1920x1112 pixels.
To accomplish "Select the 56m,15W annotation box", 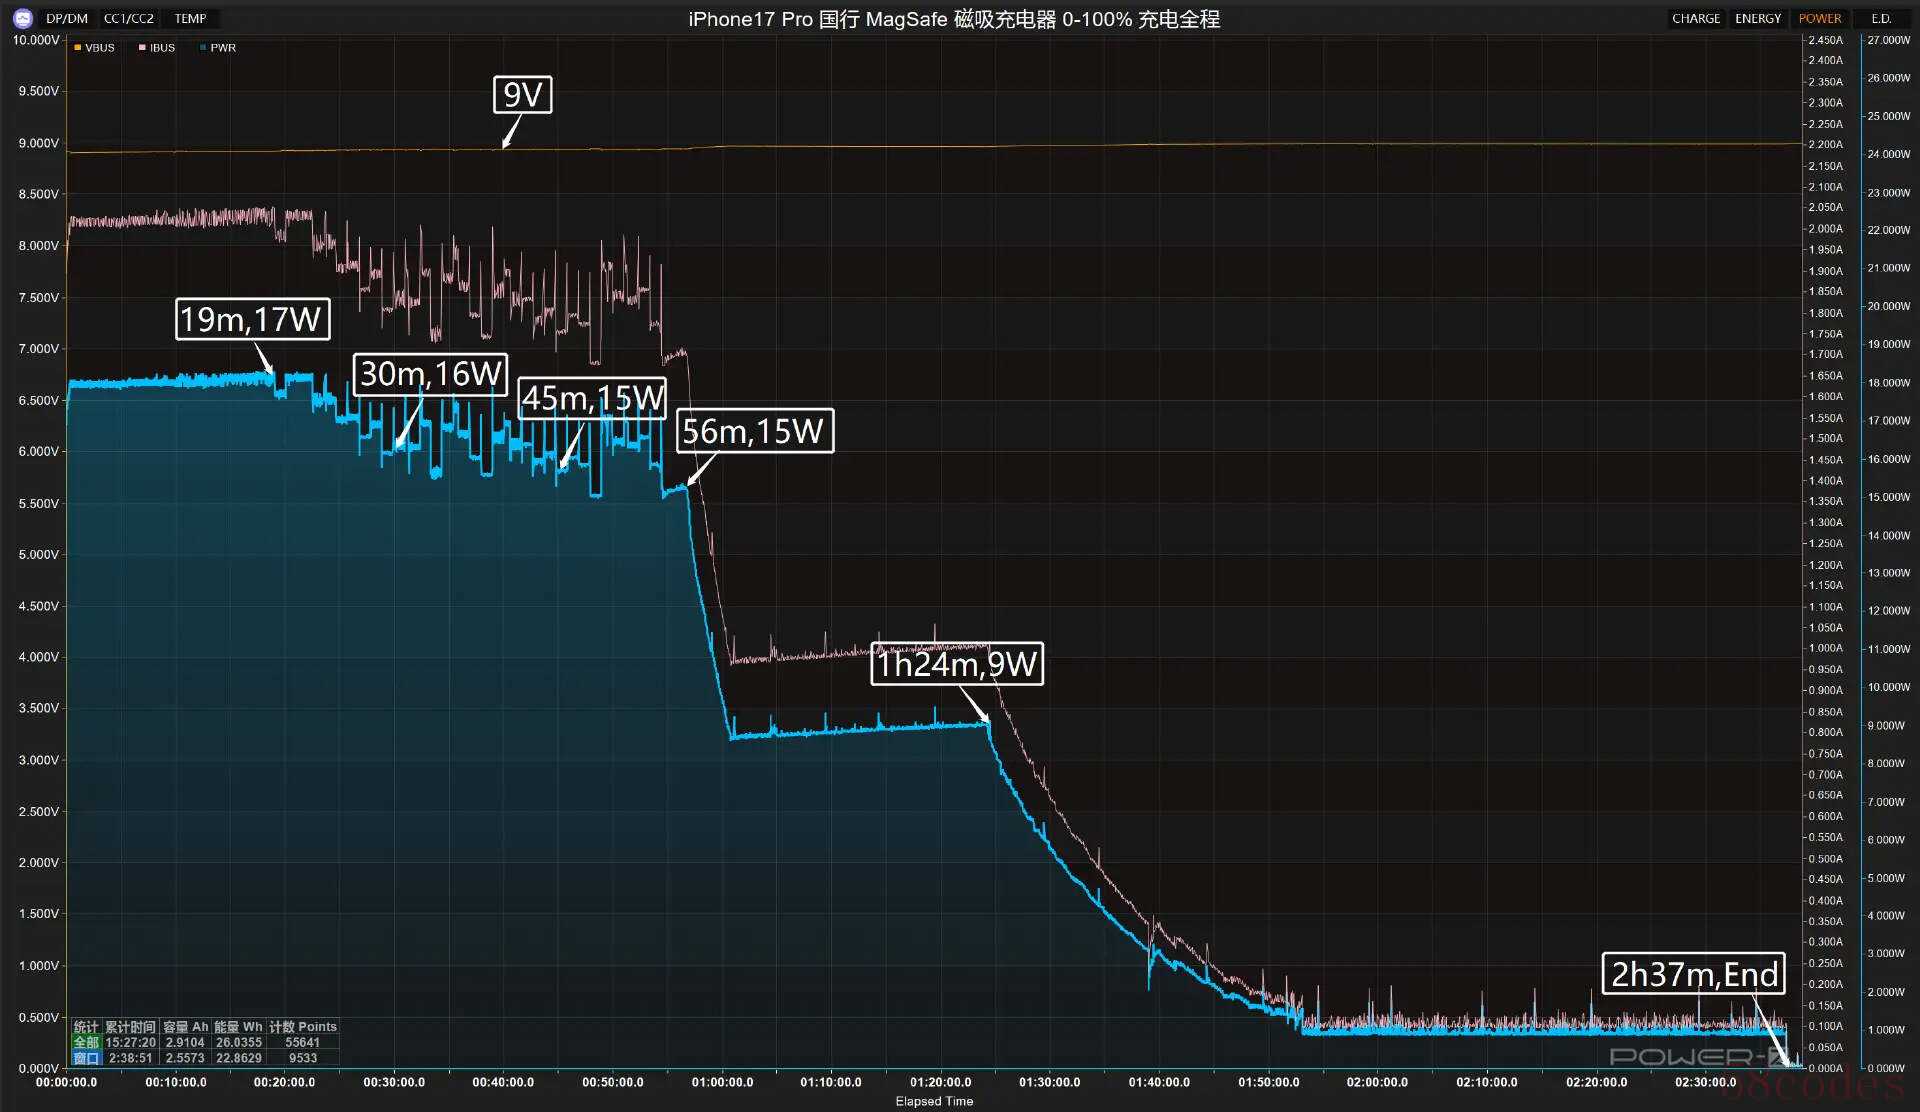I will [x=754, y=431].
